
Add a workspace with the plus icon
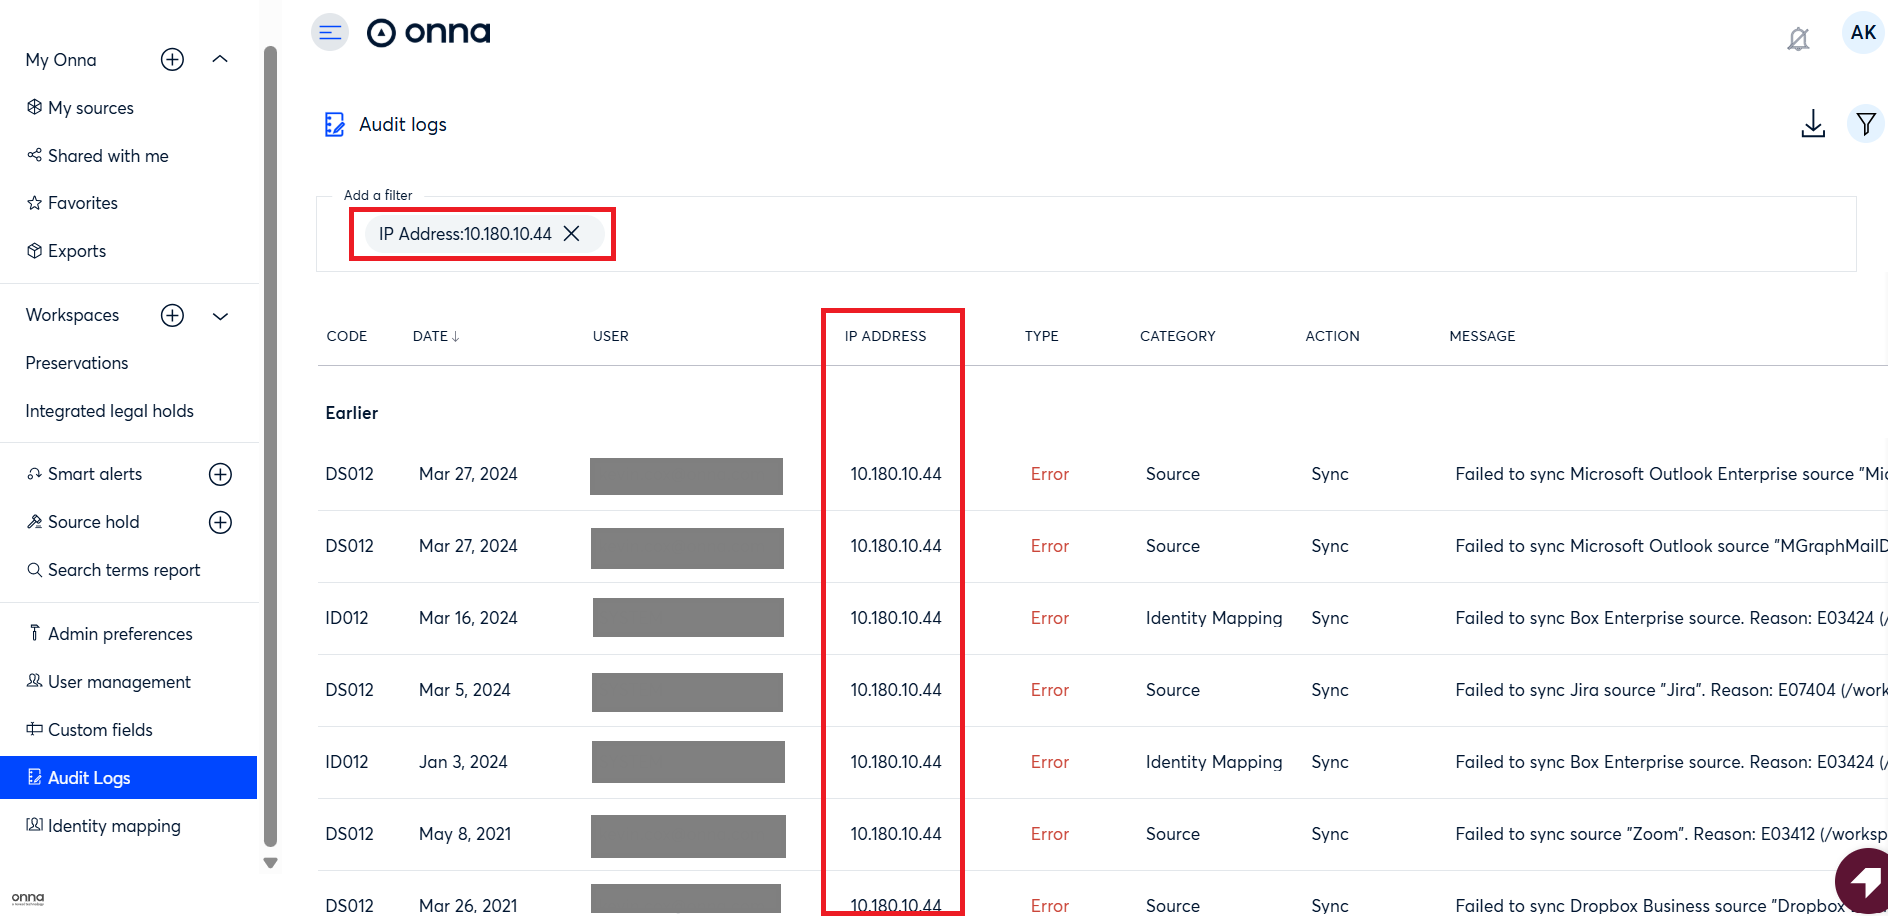coord(172,316)
